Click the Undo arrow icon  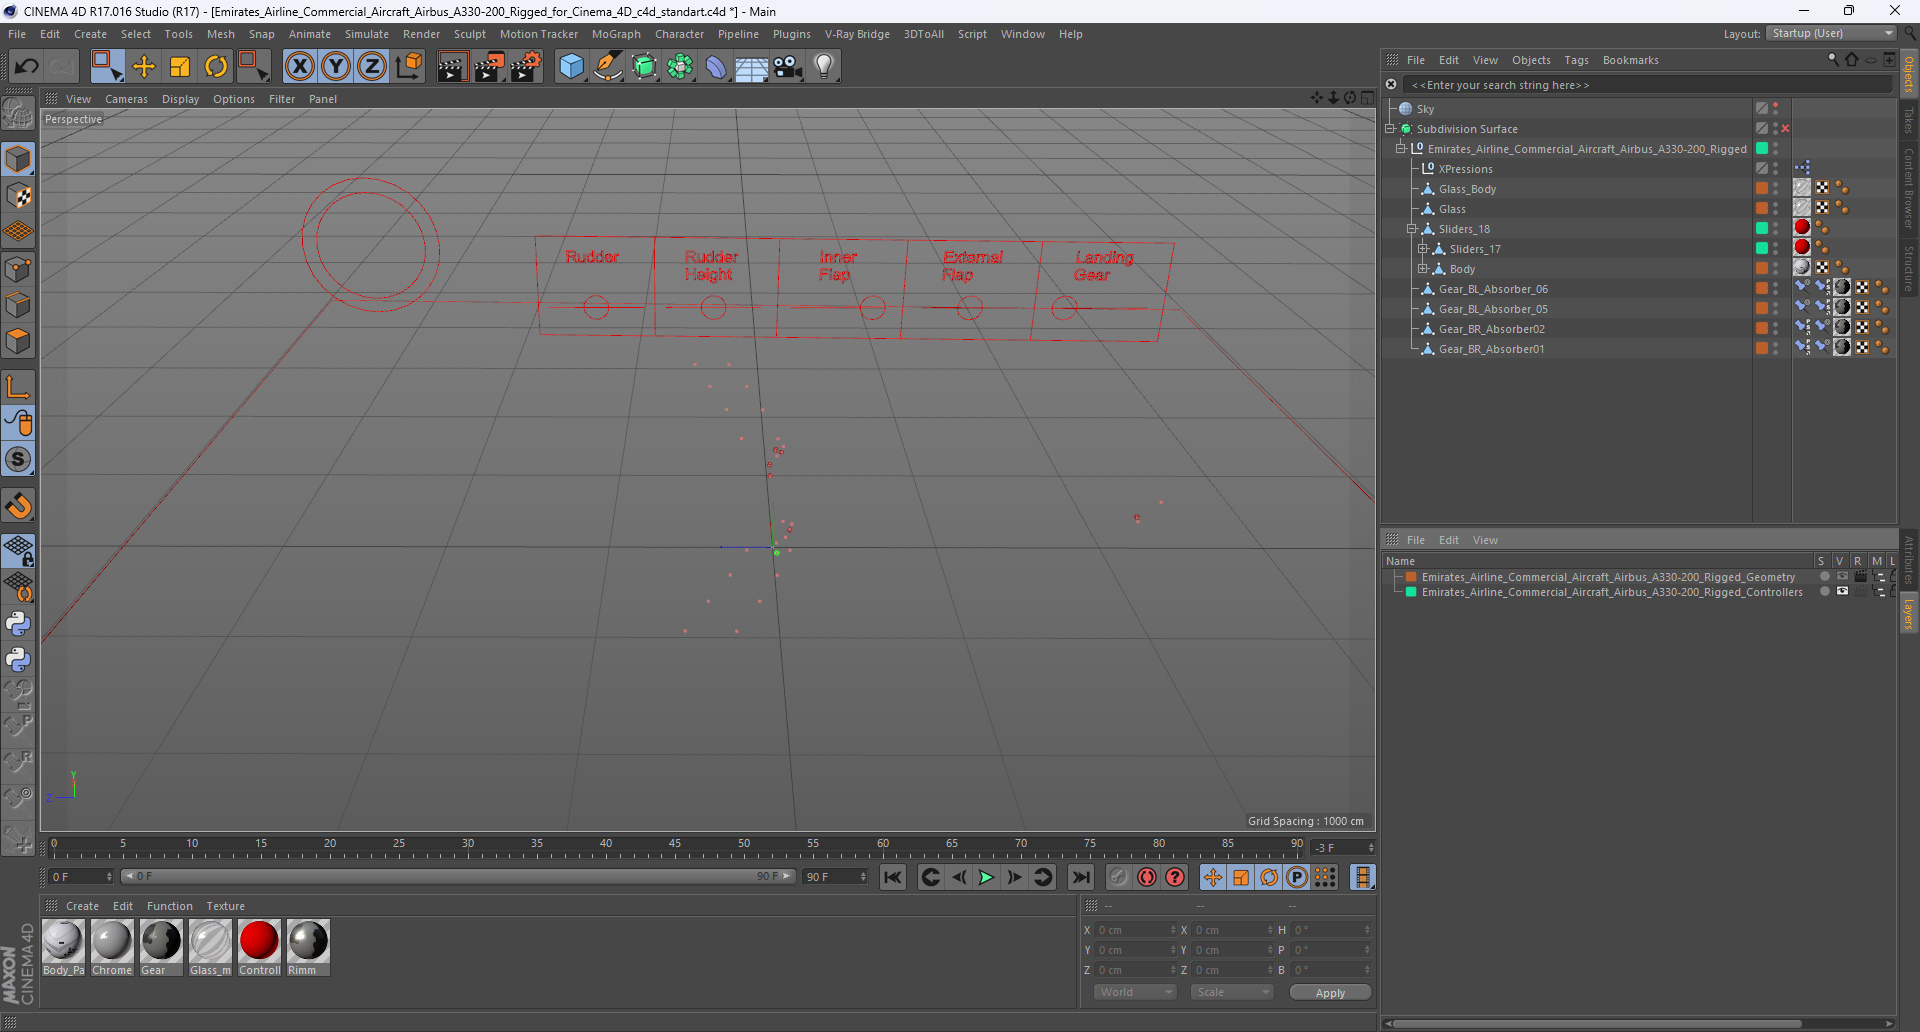click(x=27, y=67)
